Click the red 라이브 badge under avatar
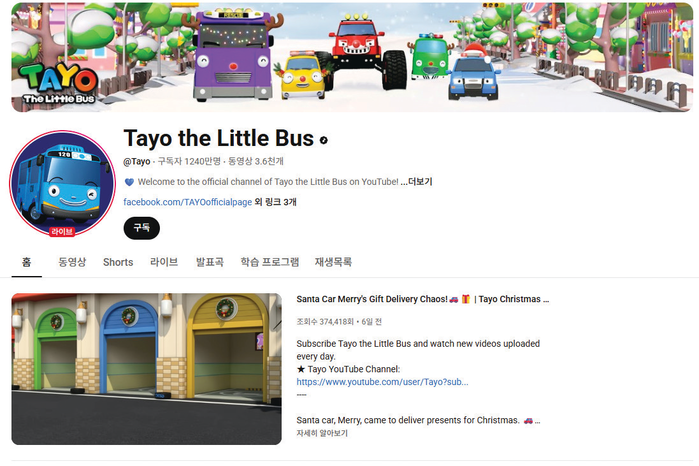 tap(62, 231)
